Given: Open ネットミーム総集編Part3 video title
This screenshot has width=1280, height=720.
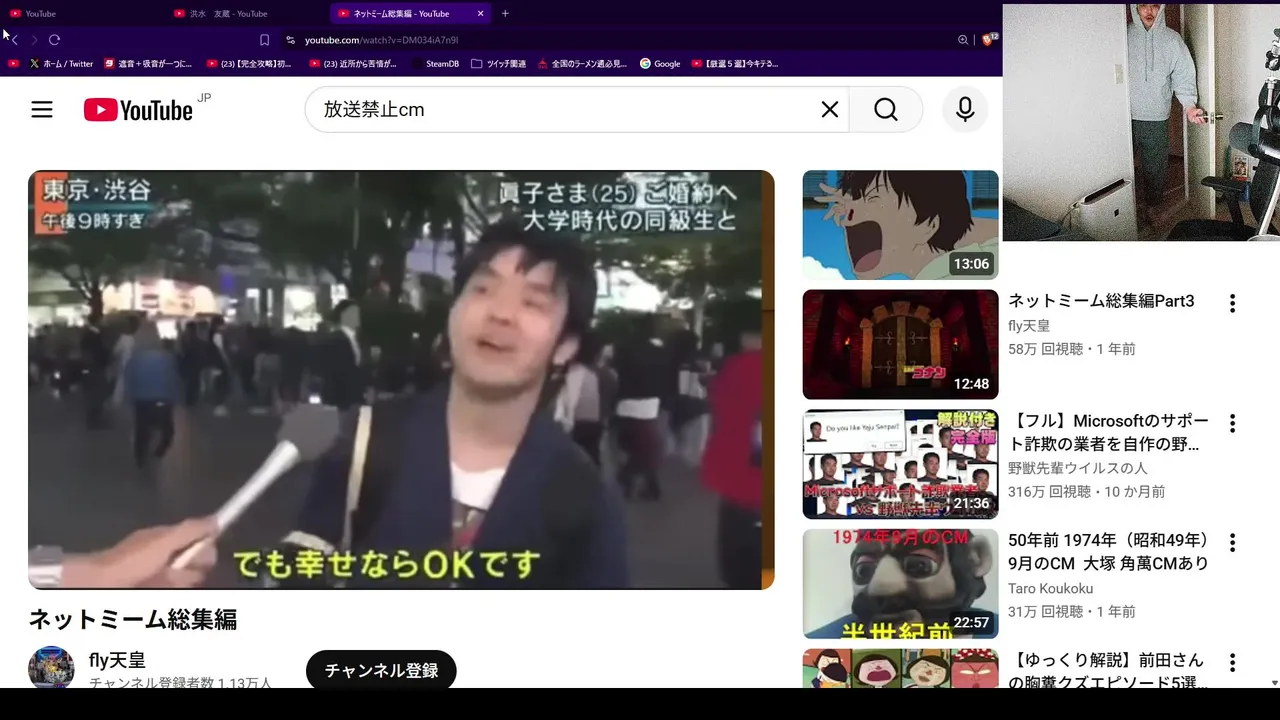Looking at the screenshot, I should point(1101,301).
